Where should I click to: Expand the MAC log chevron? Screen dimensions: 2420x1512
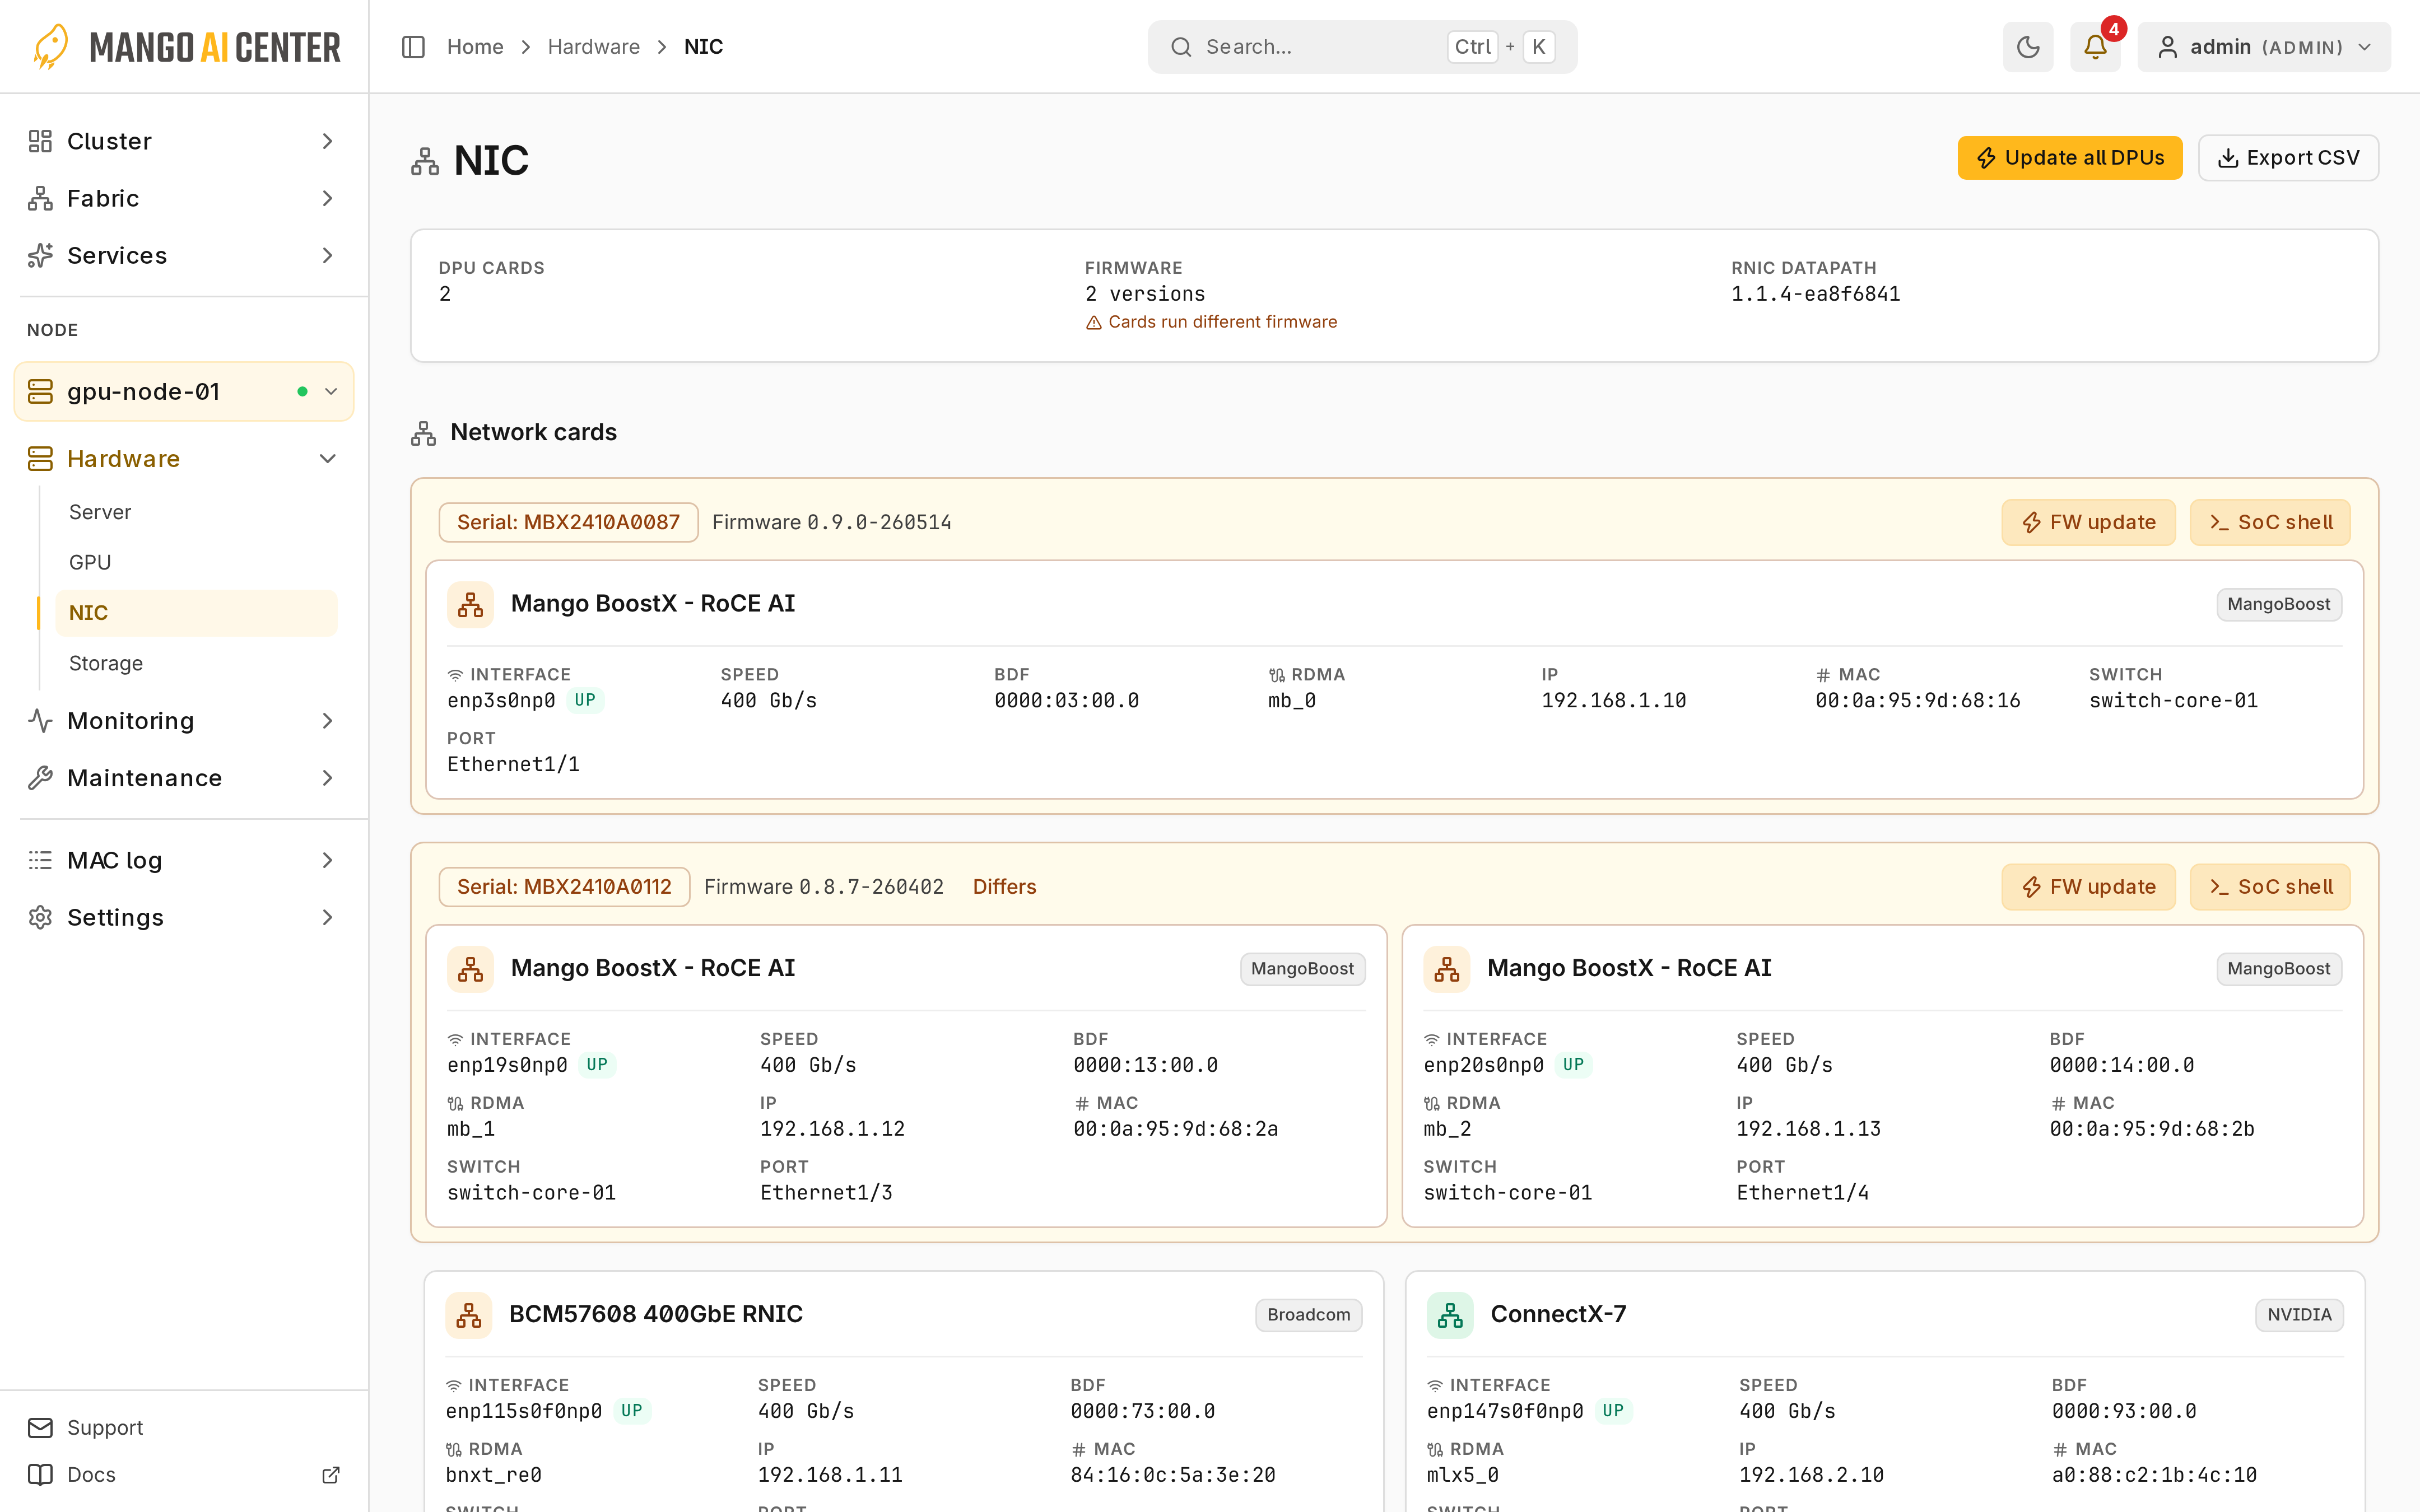point(327,860)
